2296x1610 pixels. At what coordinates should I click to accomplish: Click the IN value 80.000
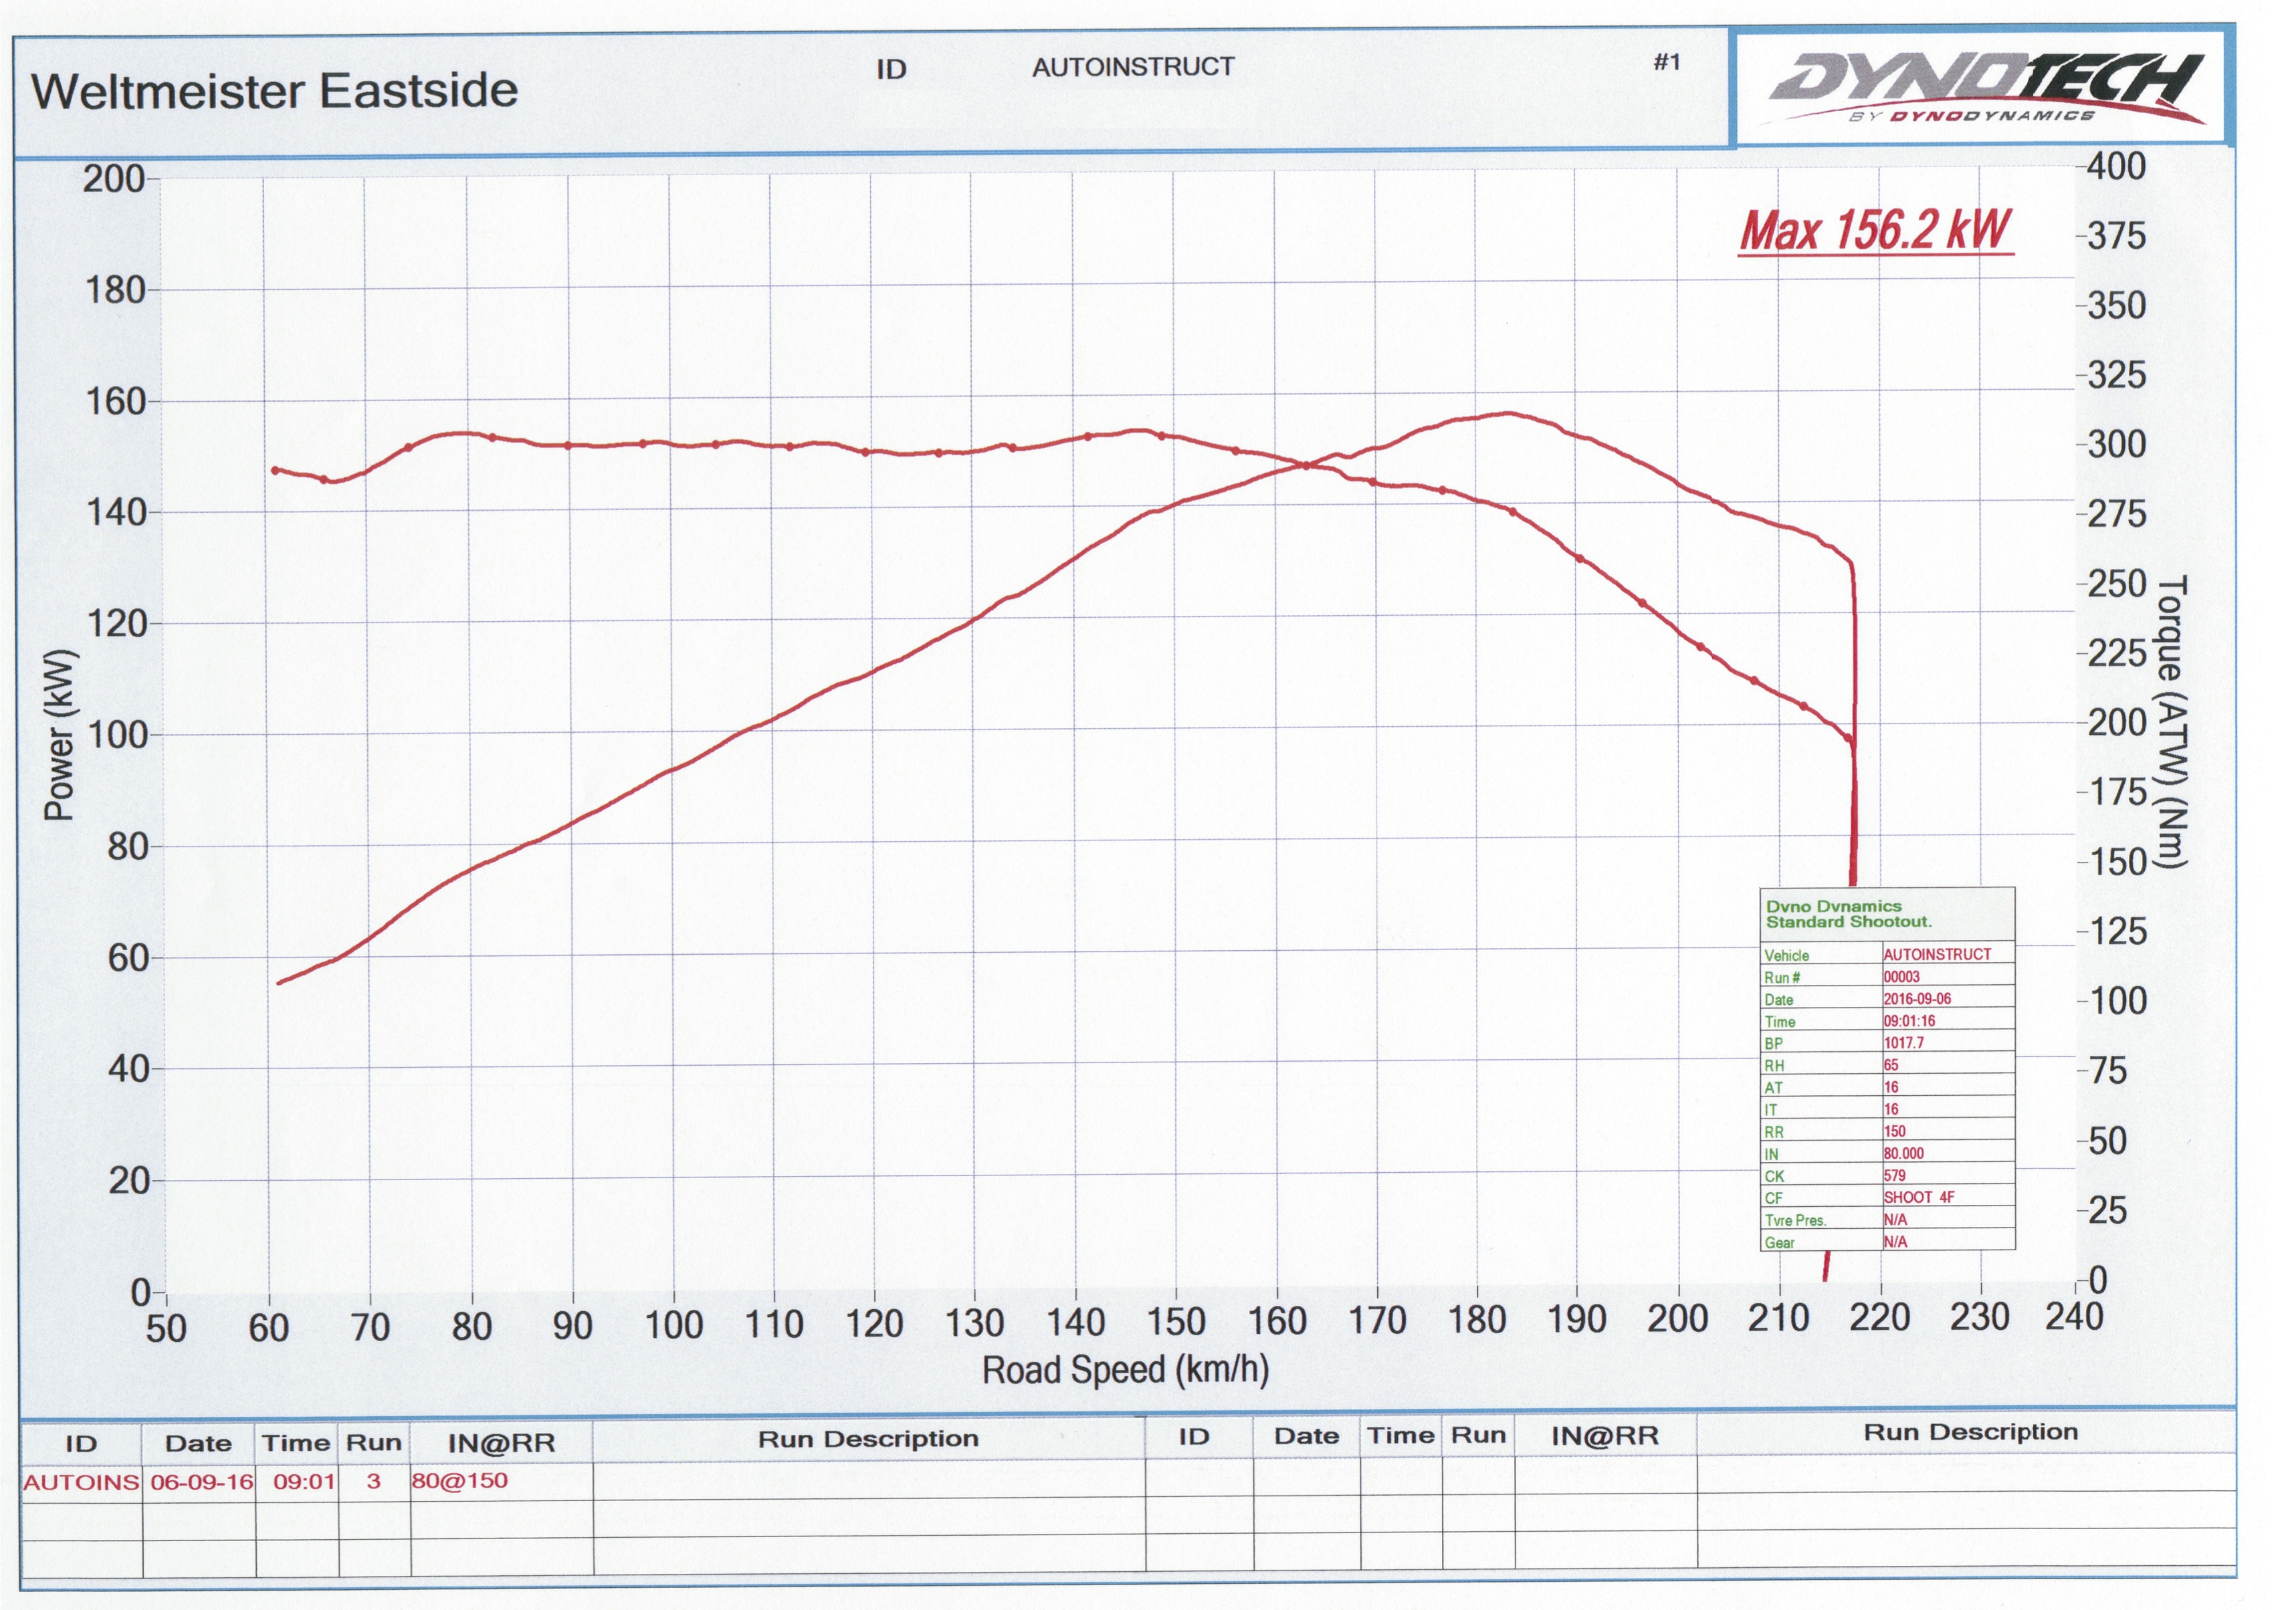1903,1153
